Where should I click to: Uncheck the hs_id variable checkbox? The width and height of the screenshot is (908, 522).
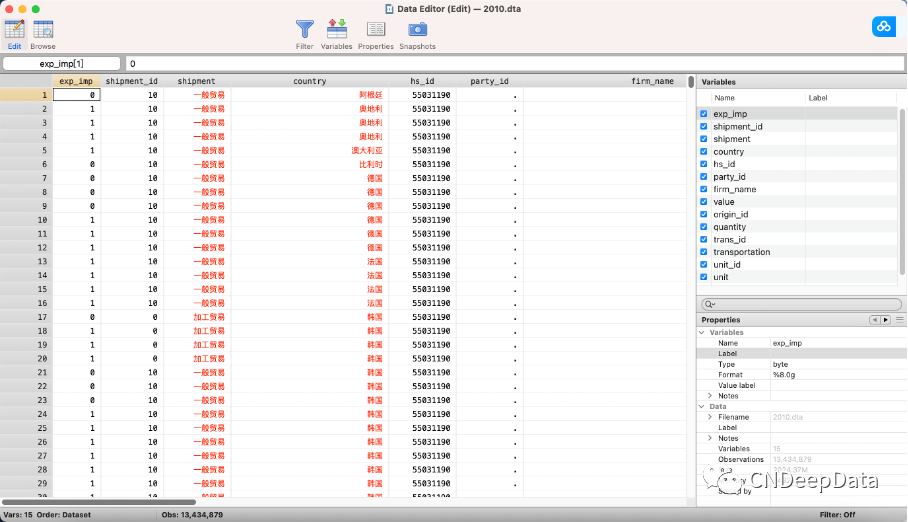704,164
